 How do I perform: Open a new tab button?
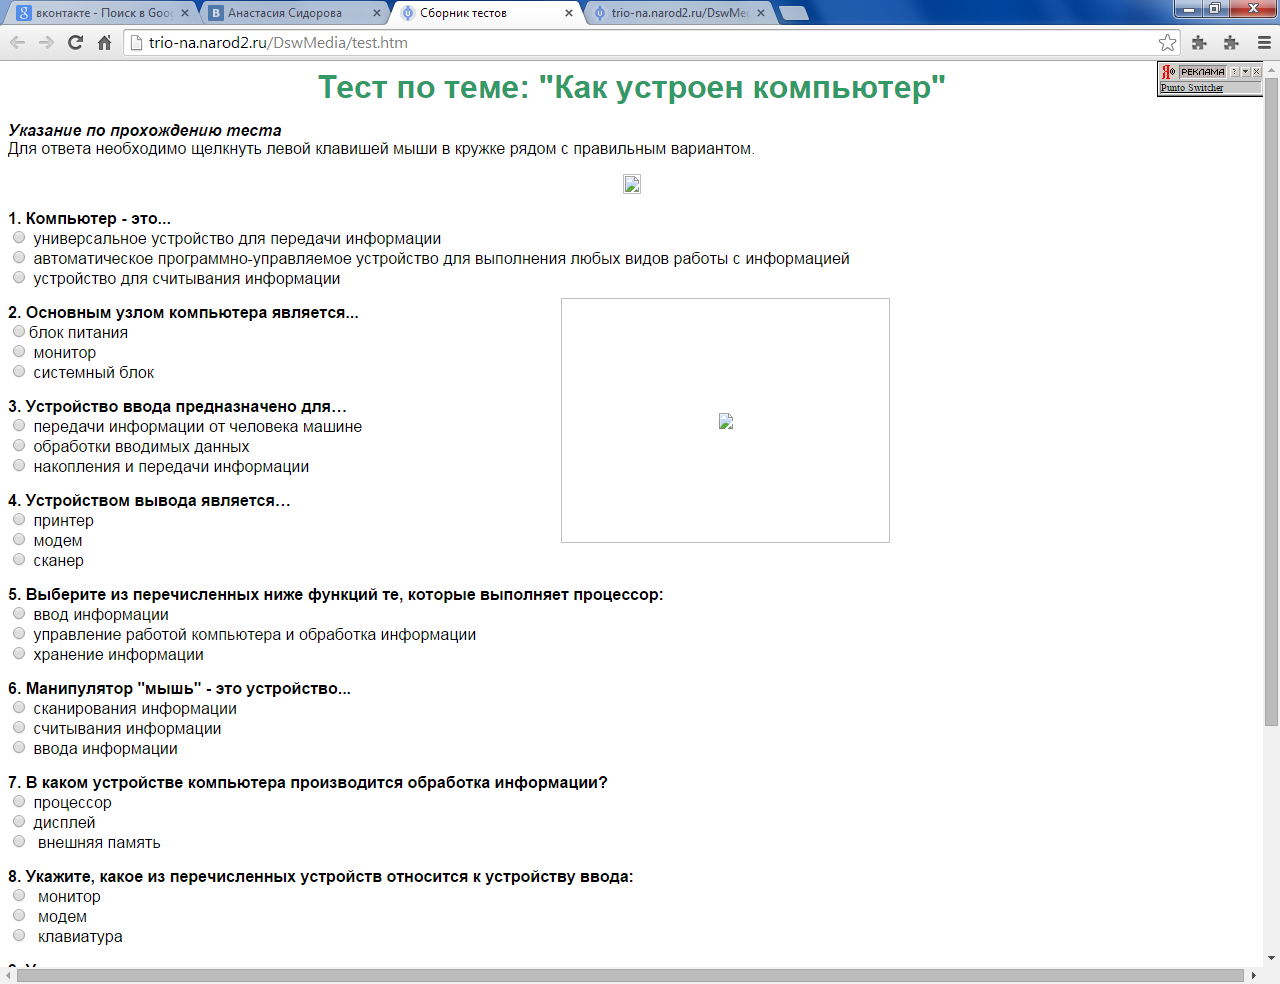(794, 13)
